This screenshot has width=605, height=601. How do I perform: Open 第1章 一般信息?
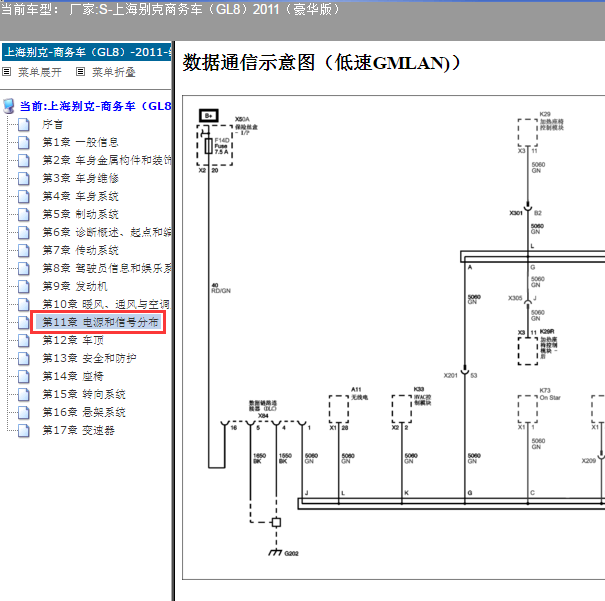click(80, 142)
